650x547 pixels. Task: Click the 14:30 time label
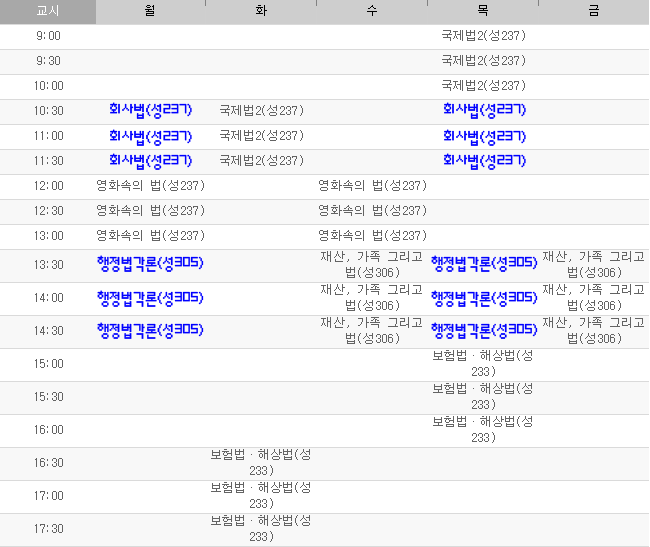tap(49, 331)
